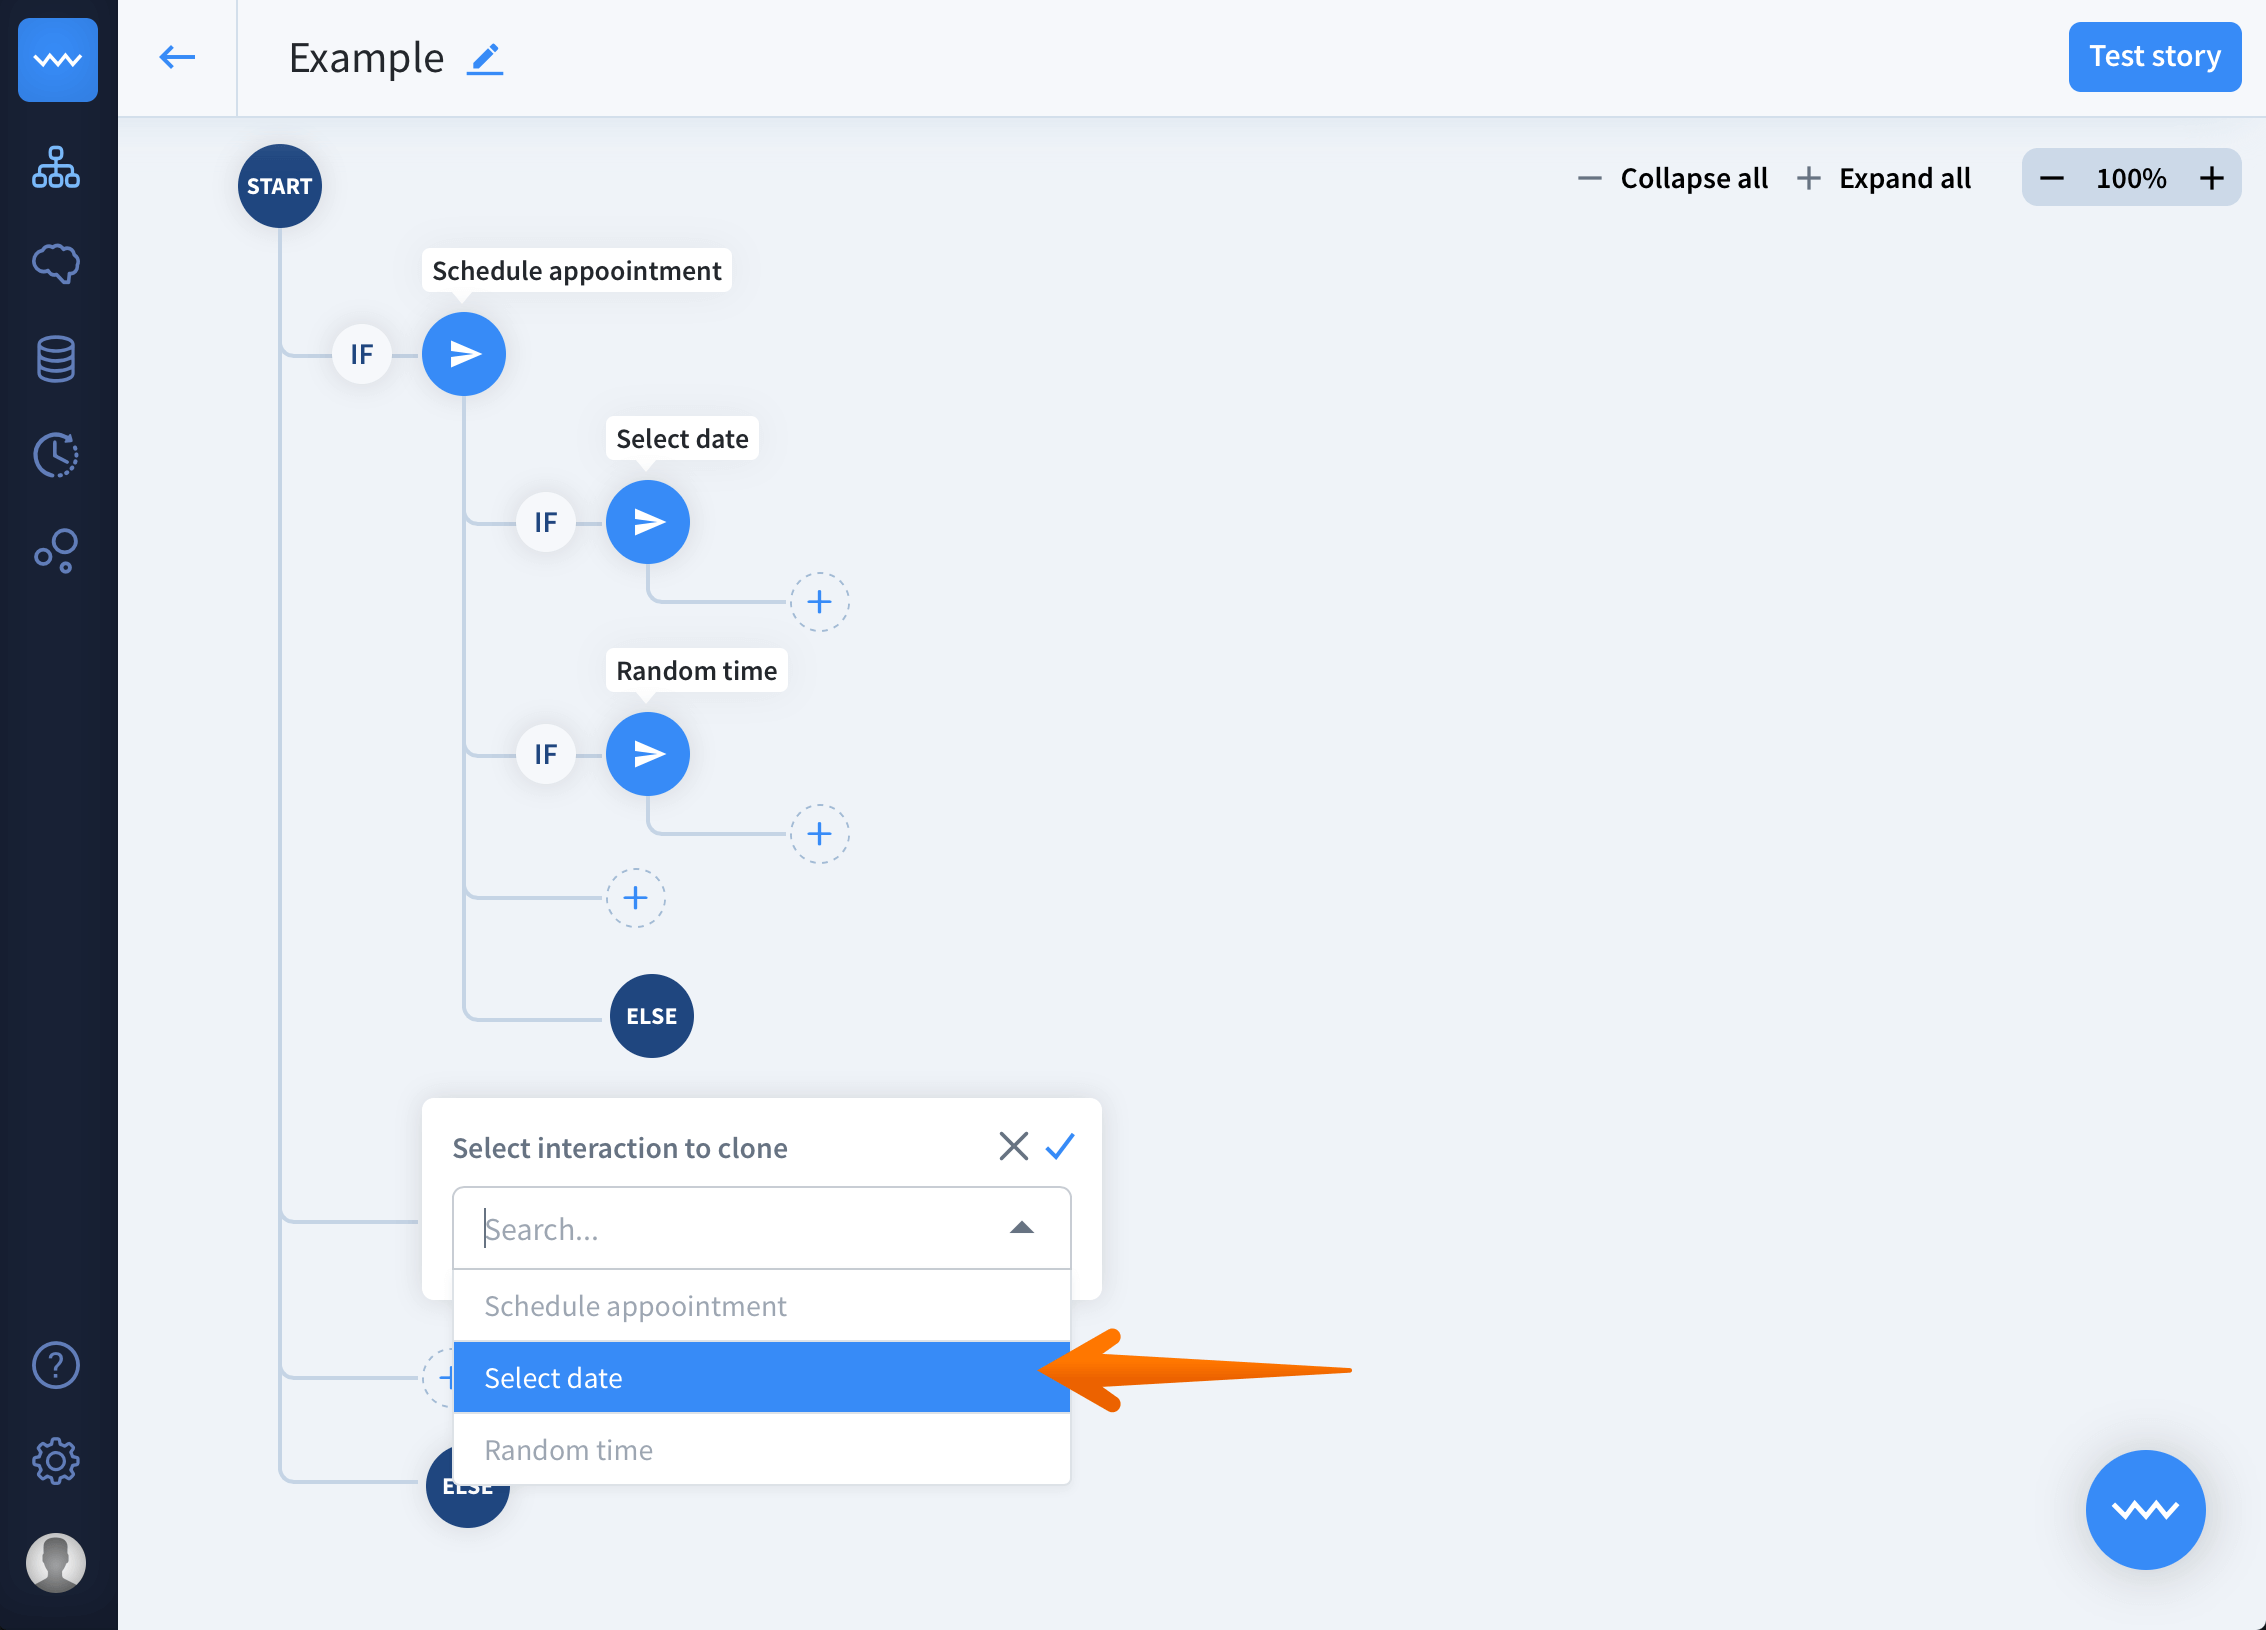Open the help question mark icon
The image size is (2266, 1630).
tap(56, 1365)
